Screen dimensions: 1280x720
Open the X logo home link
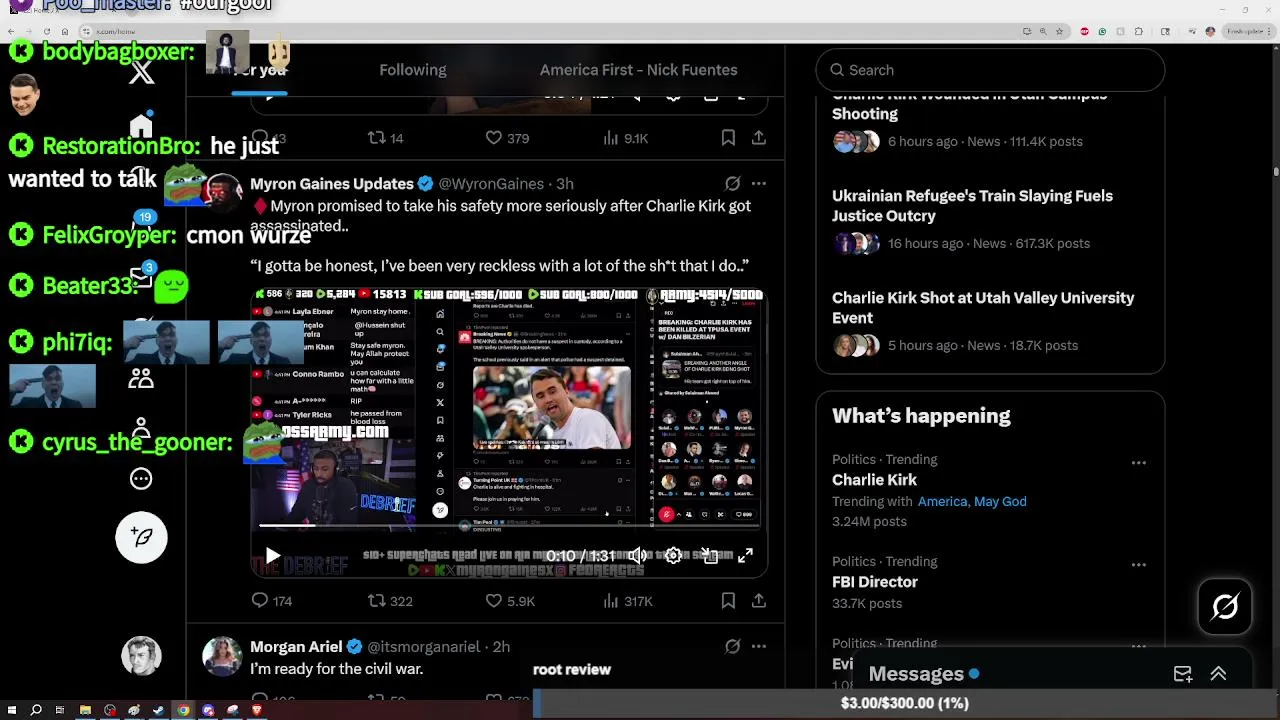pos(141,72)
